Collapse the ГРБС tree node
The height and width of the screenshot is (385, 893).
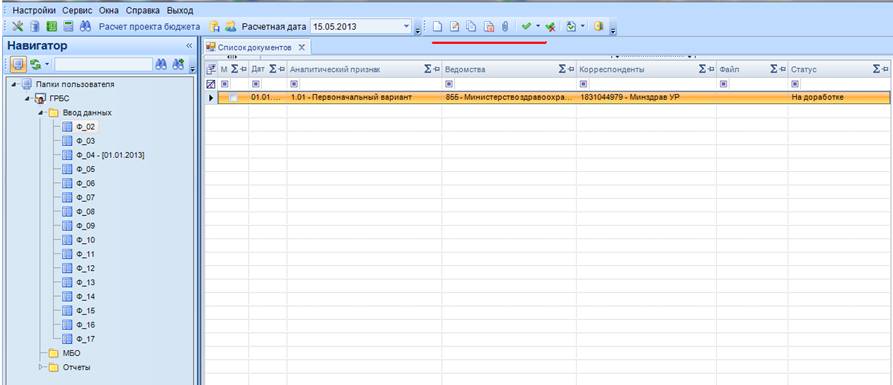[26, 99]
